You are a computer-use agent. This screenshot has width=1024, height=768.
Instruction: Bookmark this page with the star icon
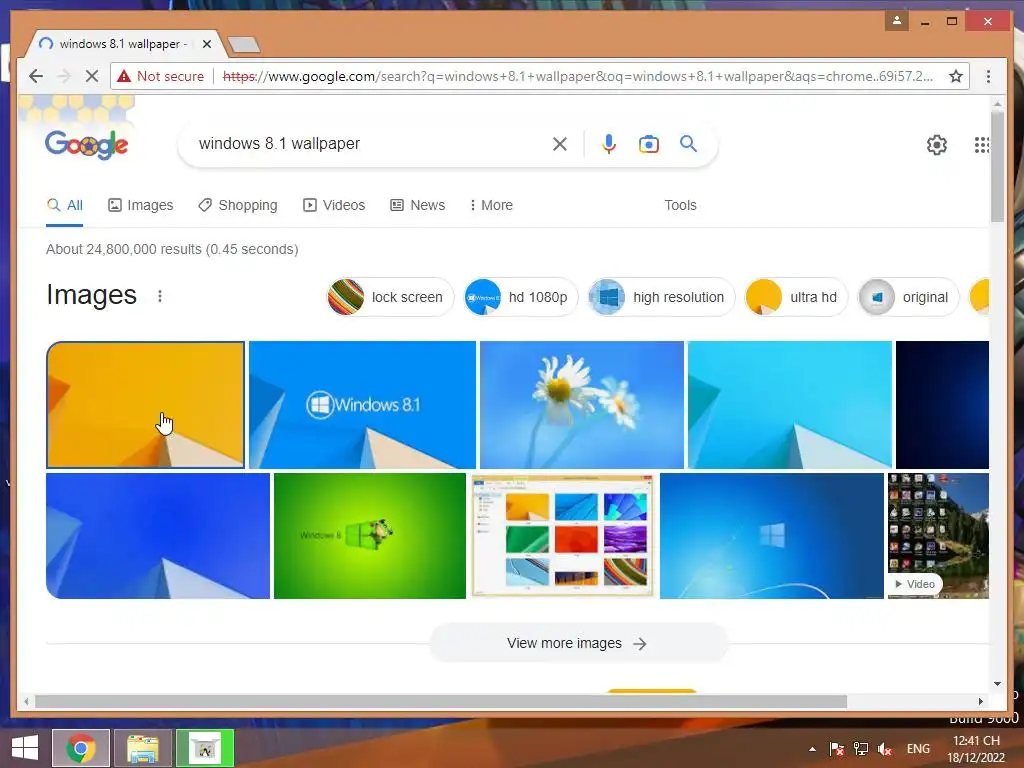956,76
